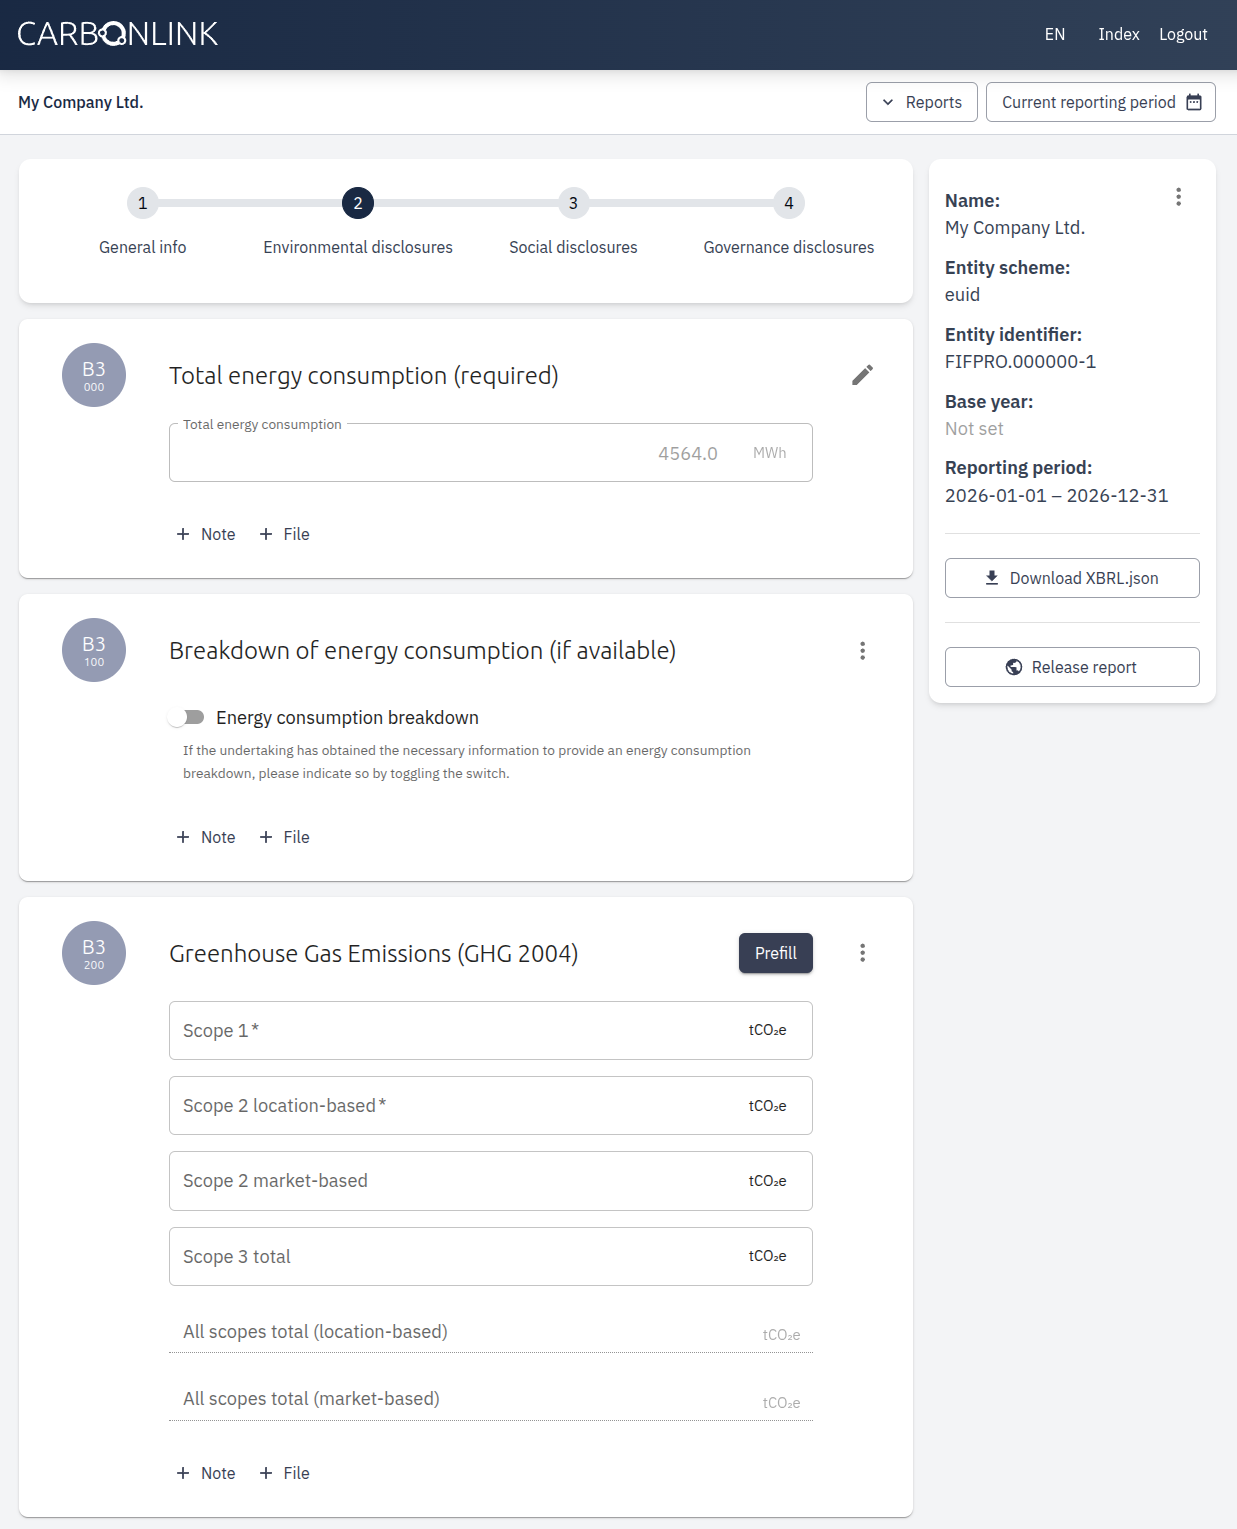Click entity identifier FIFPRO.000000-1
The width and height of the screenshot is (1237, 1529).
pos(1020,362)
